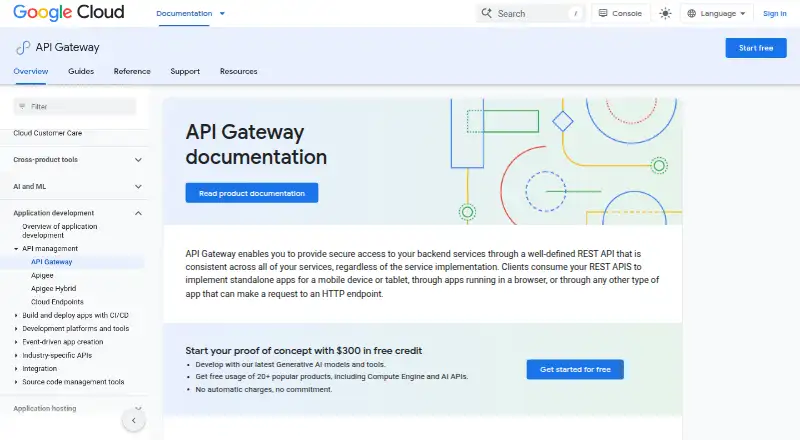Screen dimensions: 800x440
Task: Expand Industry-specific APIs
Action: pos(16,355)
